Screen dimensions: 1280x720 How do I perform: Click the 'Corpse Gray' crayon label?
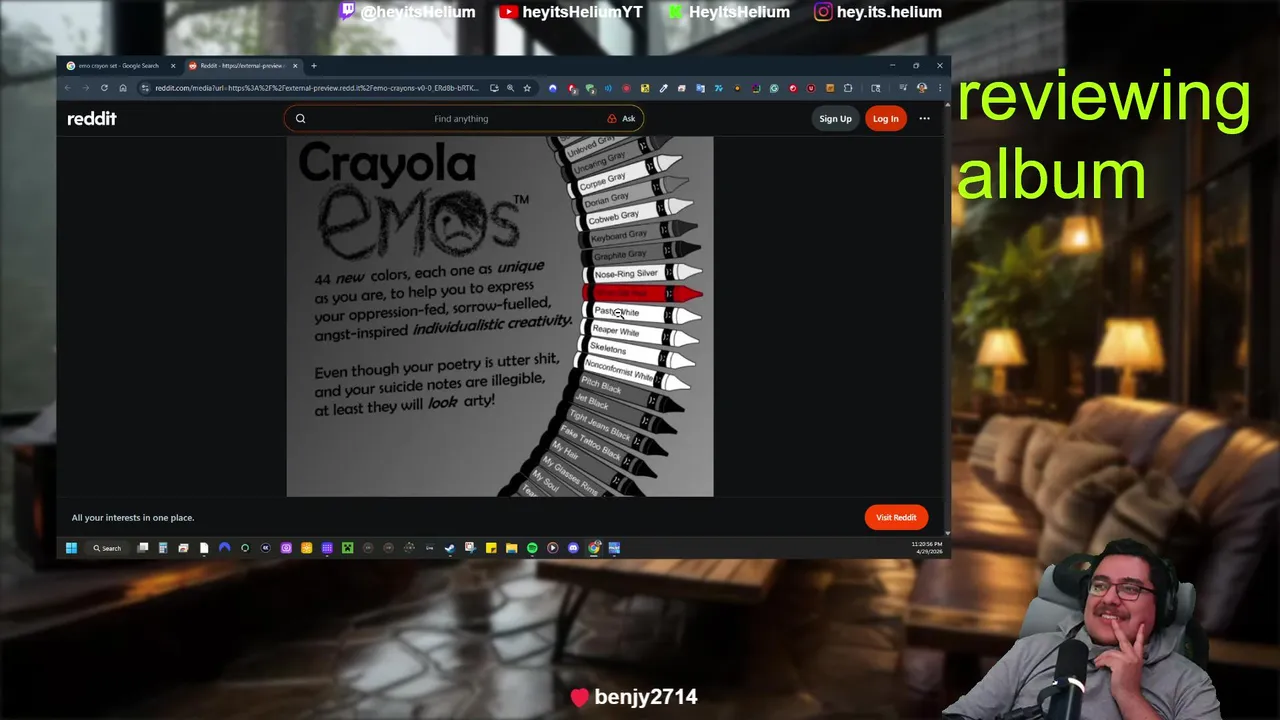point(602,181)
